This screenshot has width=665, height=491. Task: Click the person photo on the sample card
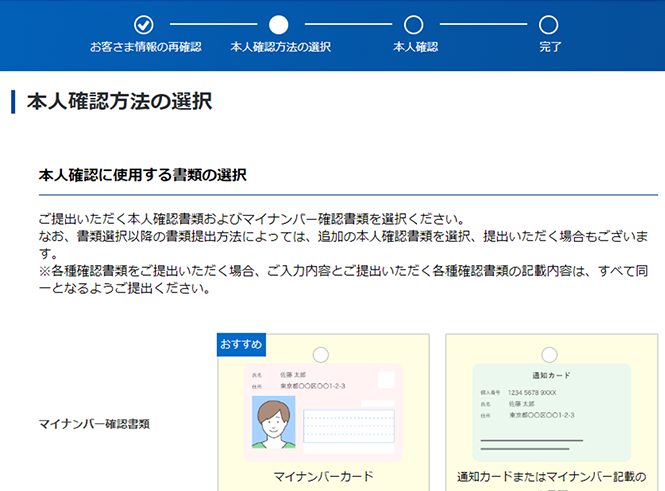click(274, 422)
